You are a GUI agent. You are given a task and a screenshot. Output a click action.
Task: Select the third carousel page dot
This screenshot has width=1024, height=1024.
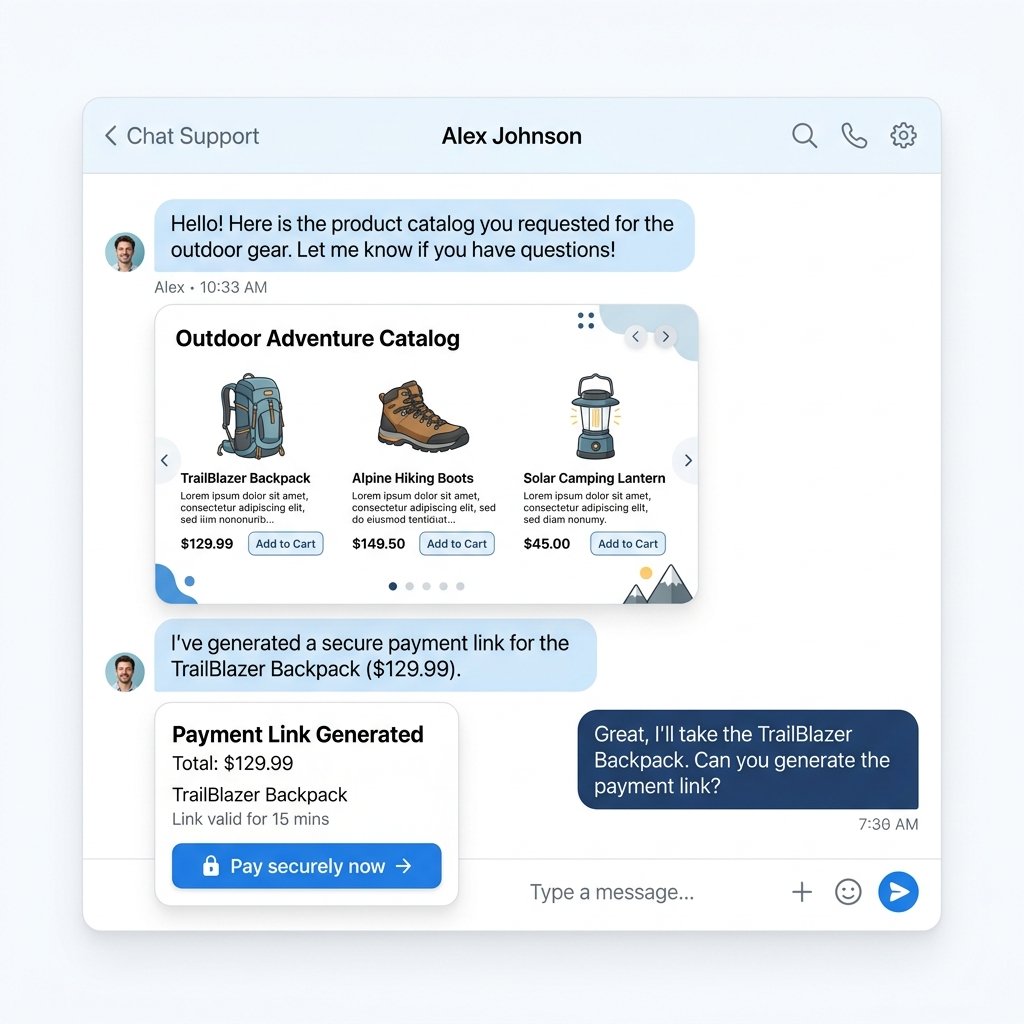point(426,586)
